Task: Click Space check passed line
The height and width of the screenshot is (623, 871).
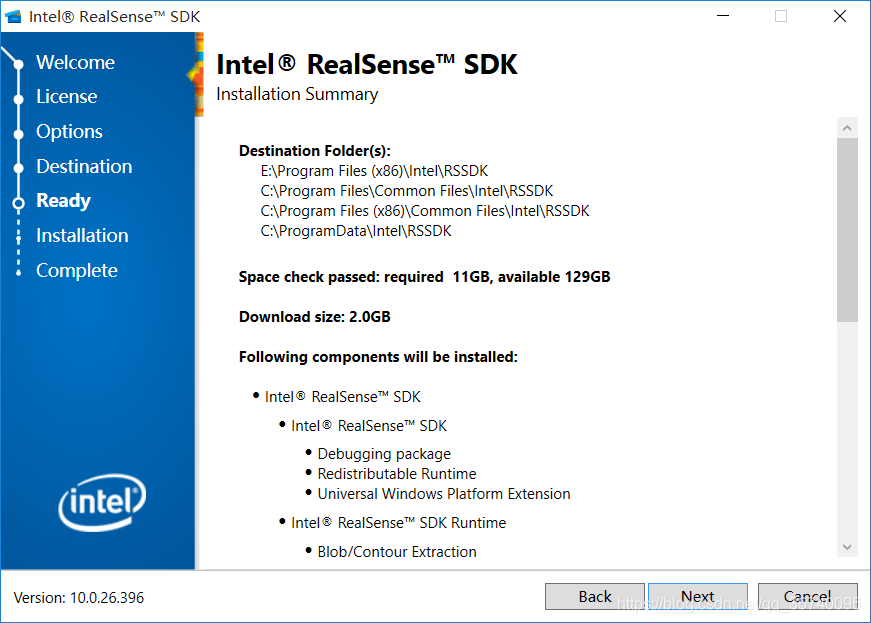Action: coord(424,277)
